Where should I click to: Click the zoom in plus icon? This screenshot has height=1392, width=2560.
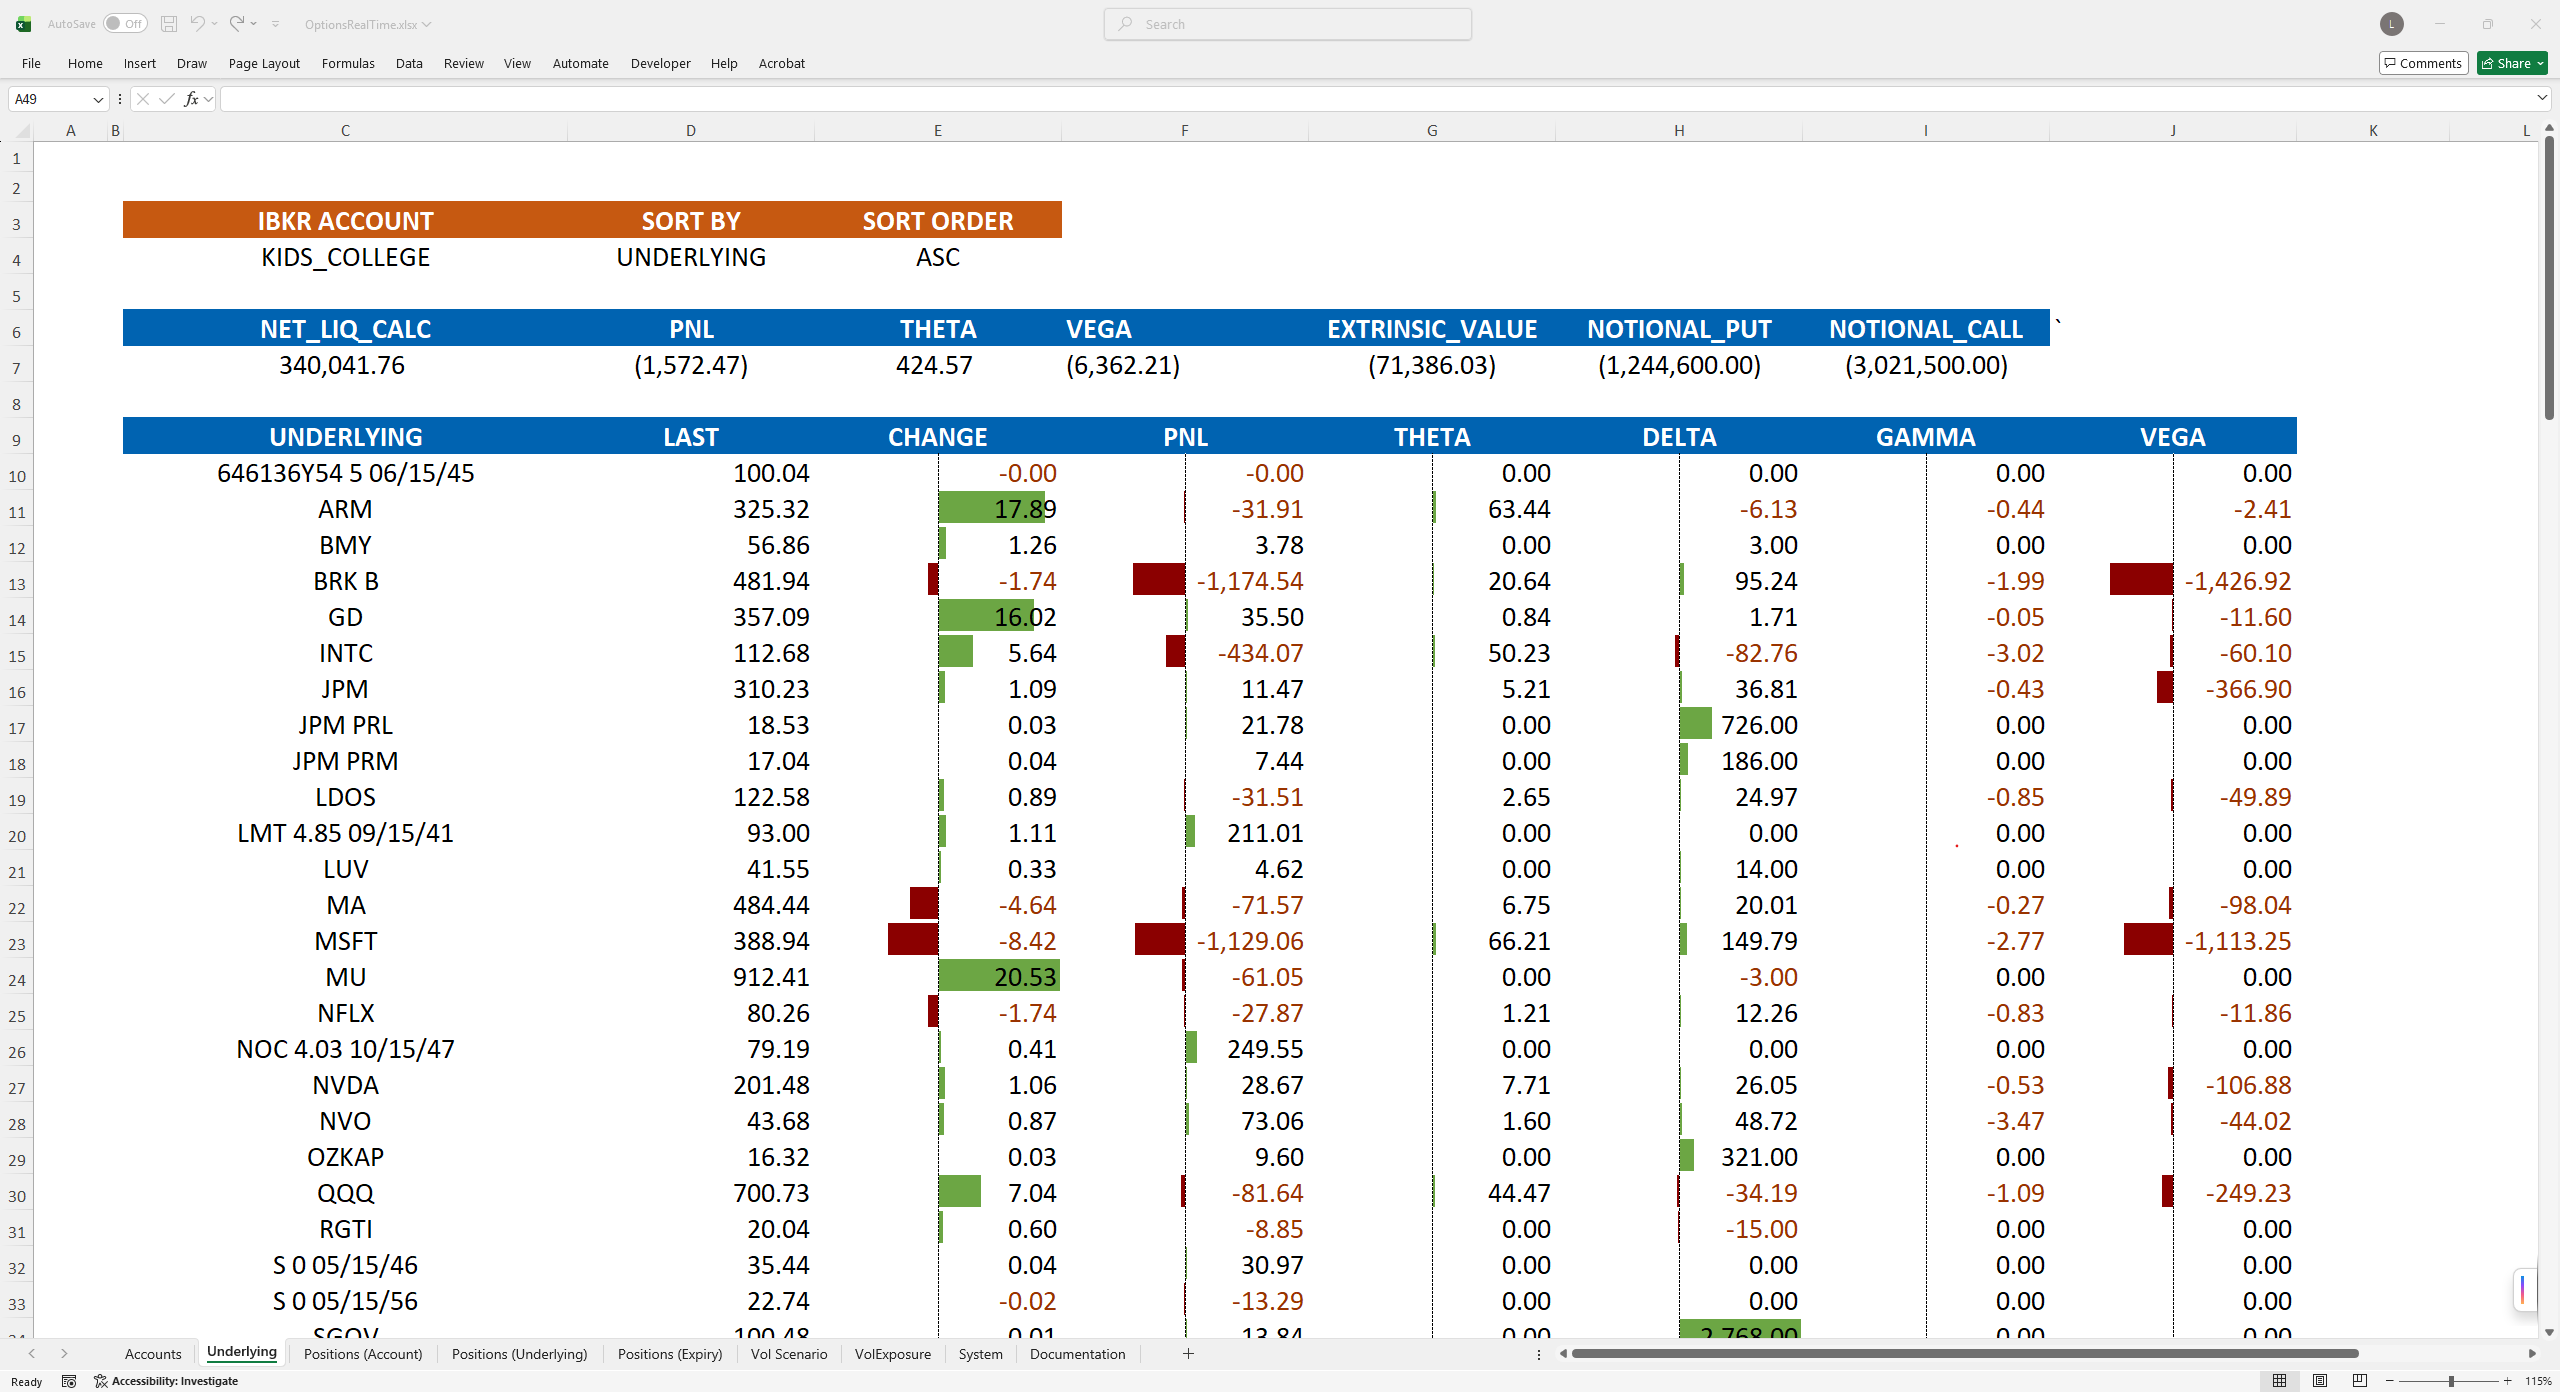(2507, 1381)
